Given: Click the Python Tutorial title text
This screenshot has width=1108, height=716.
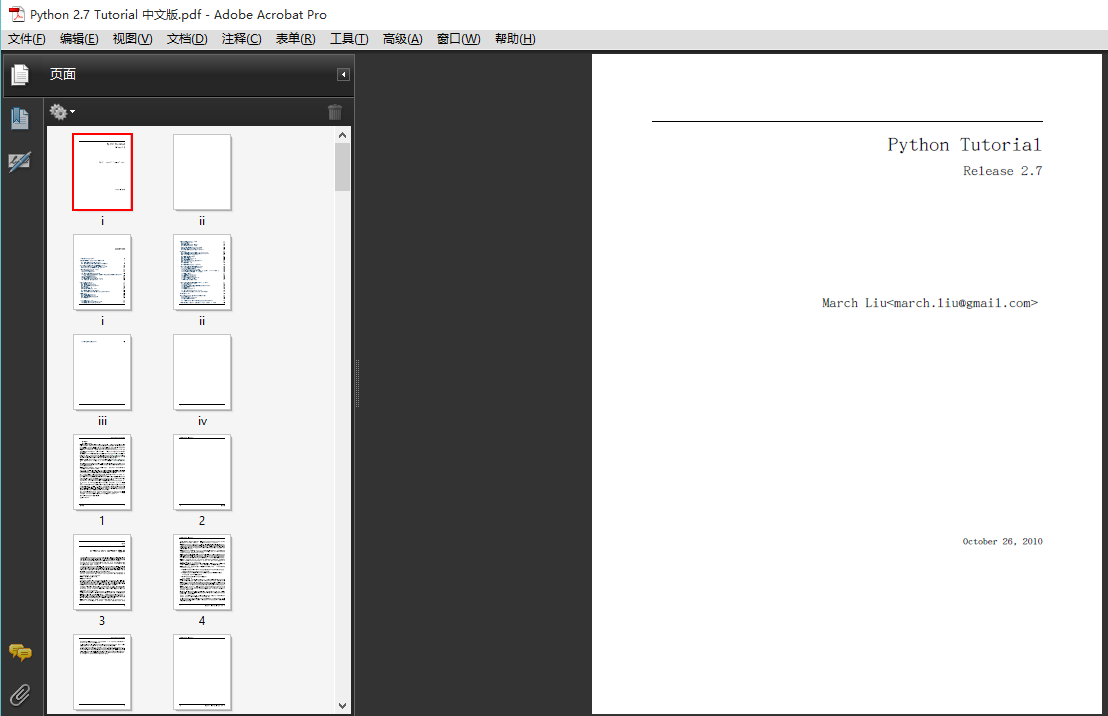Looking at the screenshot, I should coord(965,145).
